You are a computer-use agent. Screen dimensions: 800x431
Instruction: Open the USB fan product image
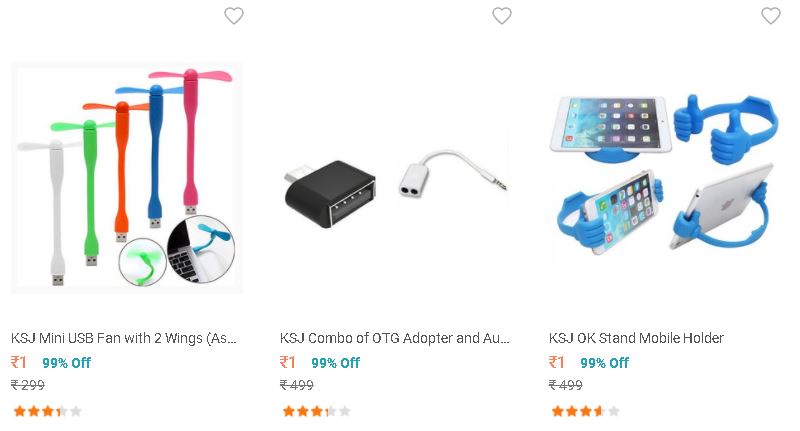(127, 178)
